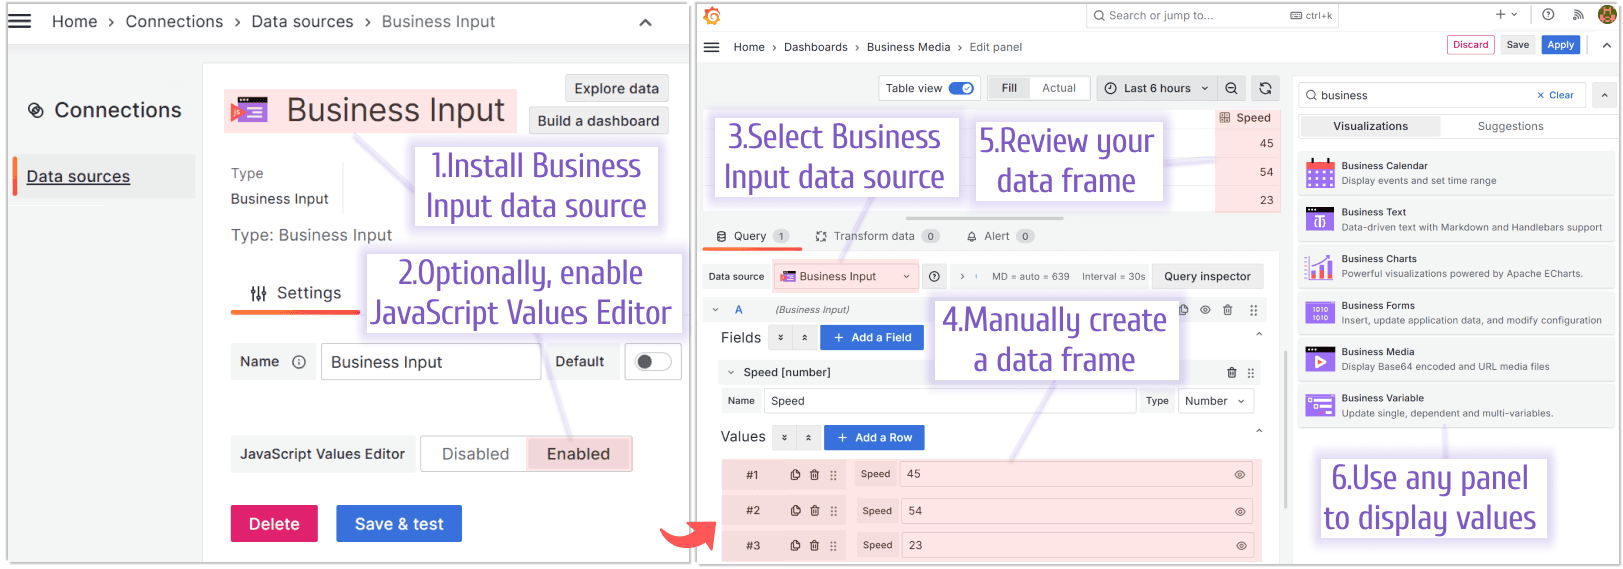Image resolution: width=1623 pixels, height=569 pixels.
Task: Open the hamburger menu in the Connections window
Action: pos(20,21)
